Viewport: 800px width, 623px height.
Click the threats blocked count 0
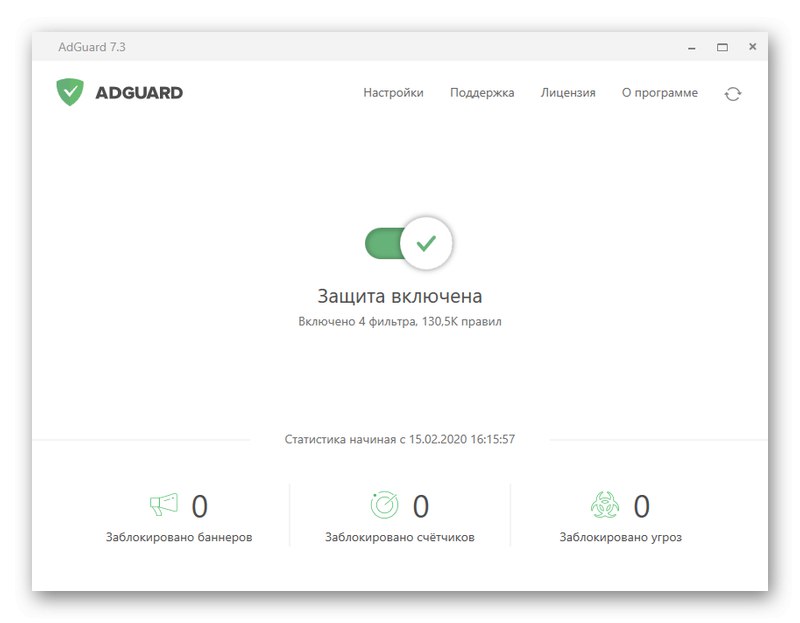point(642,507)
